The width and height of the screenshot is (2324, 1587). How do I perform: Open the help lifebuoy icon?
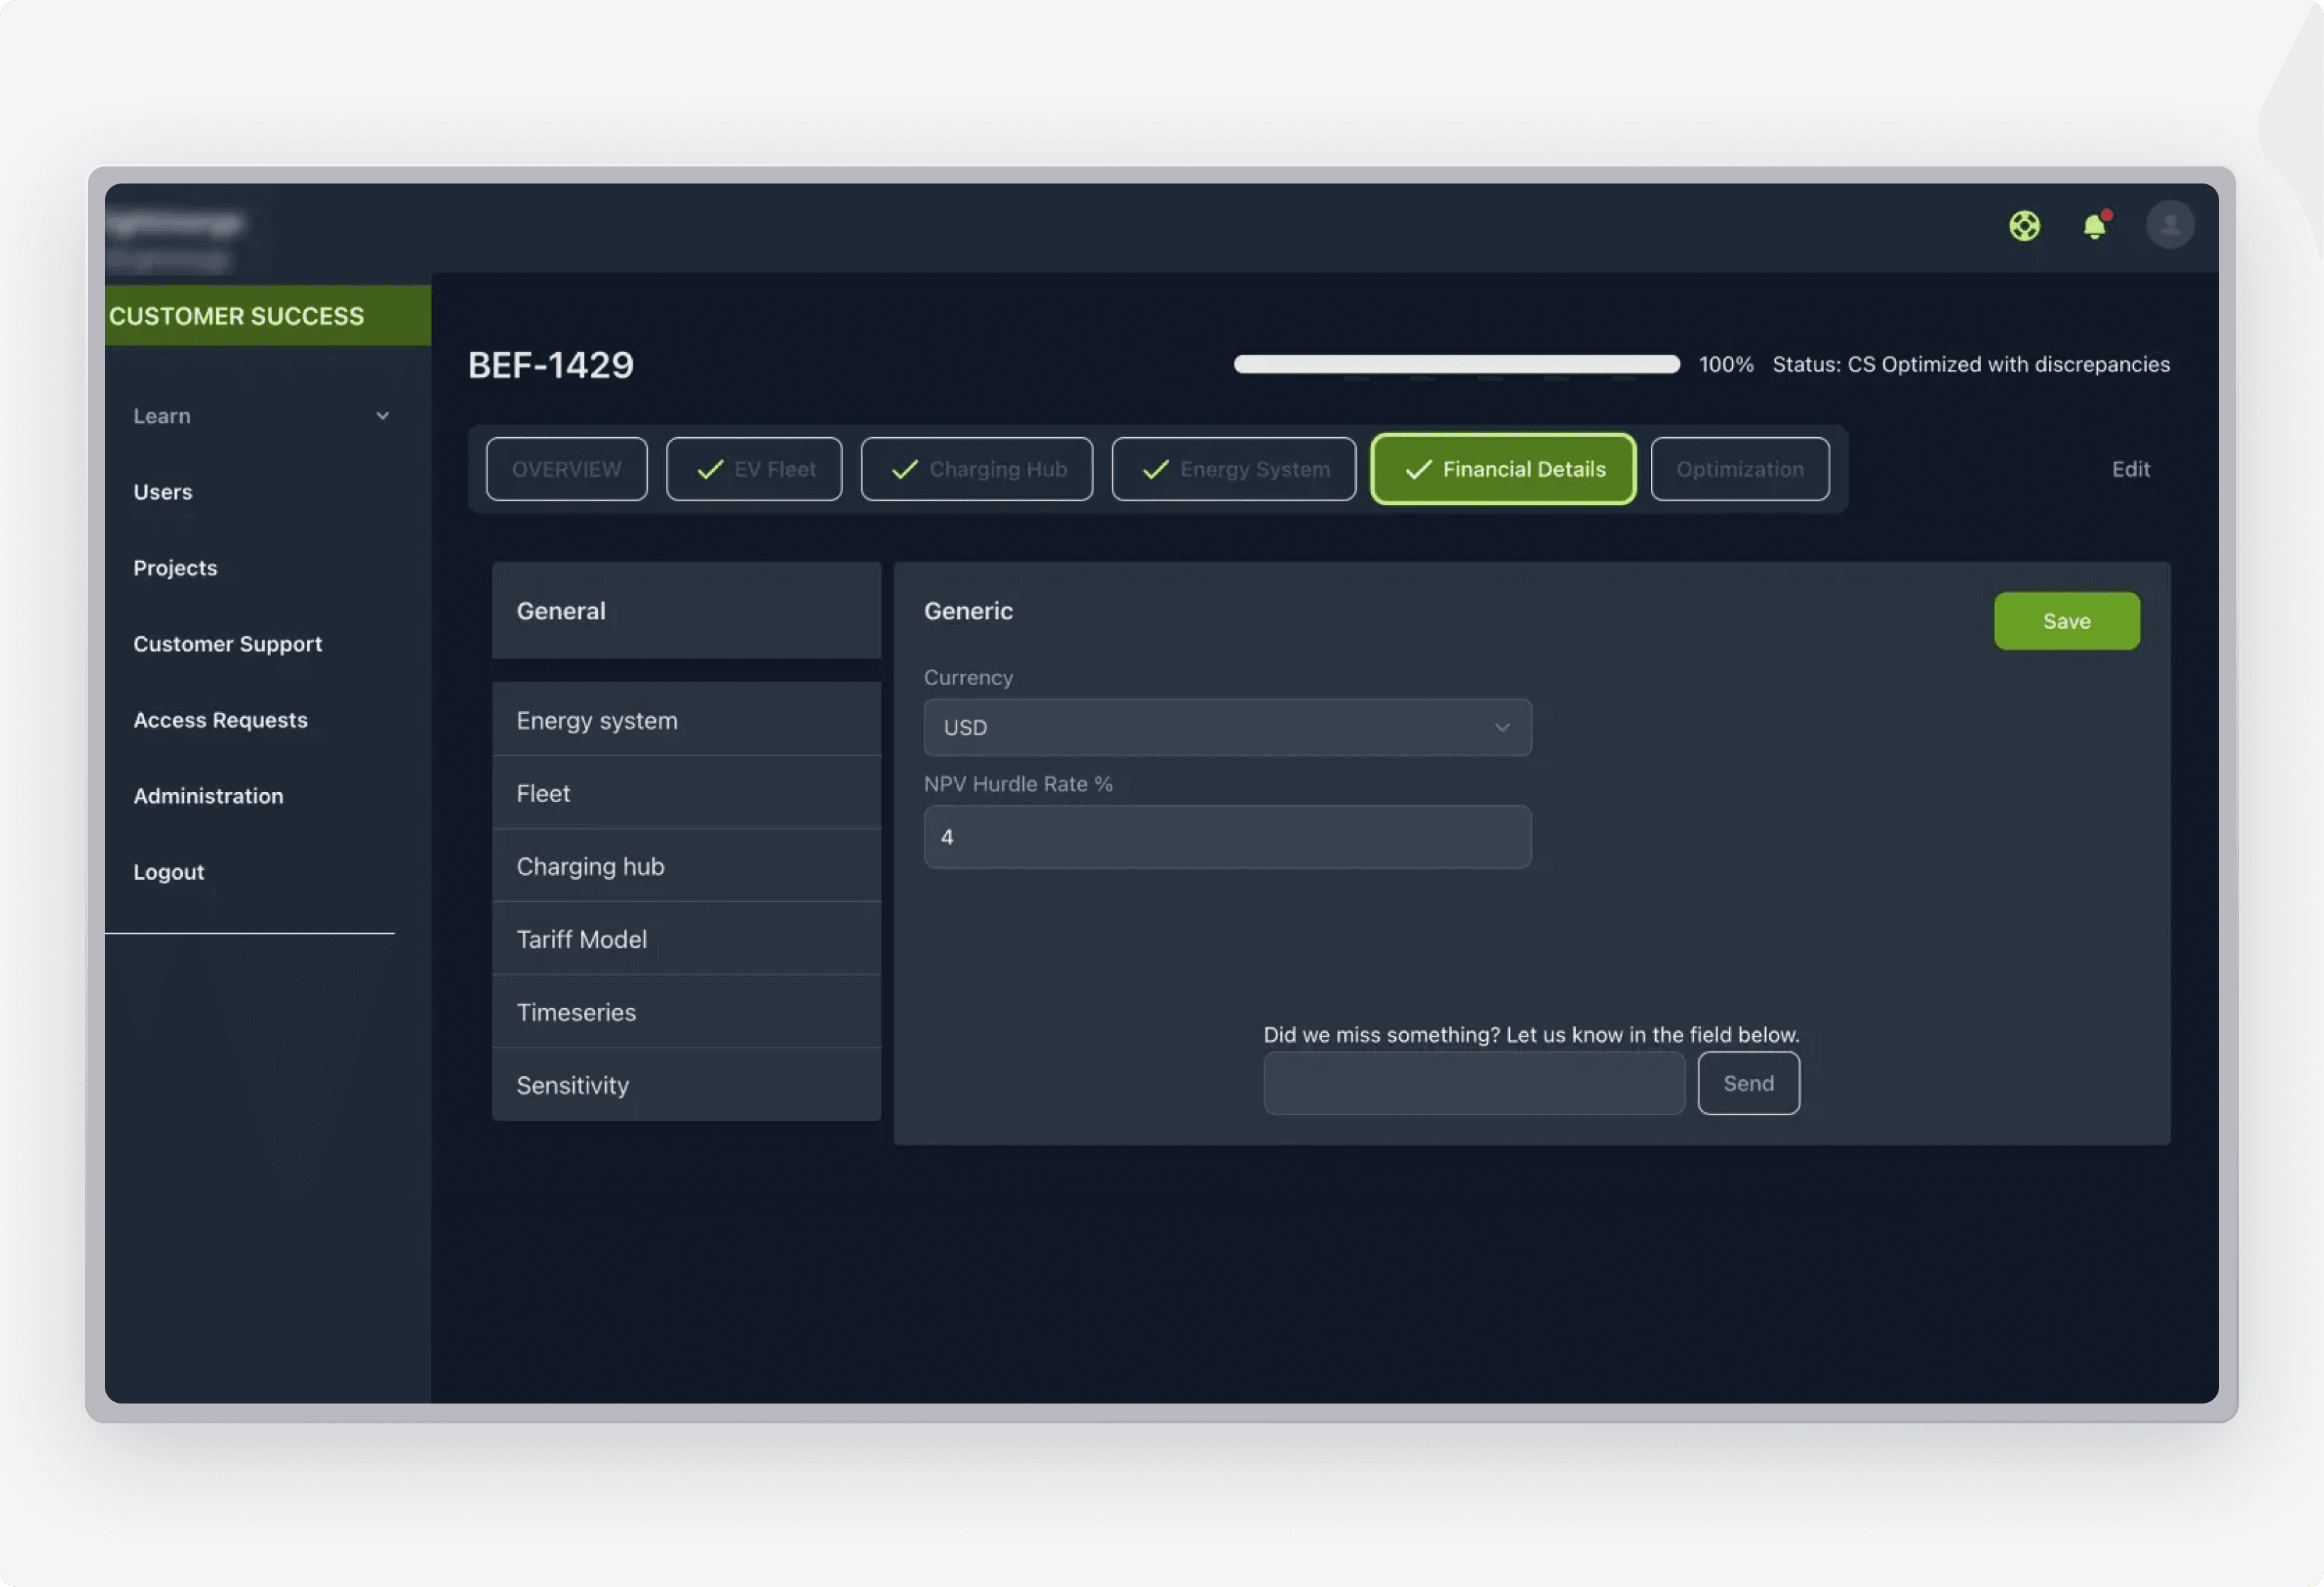tap(2024, 226)
